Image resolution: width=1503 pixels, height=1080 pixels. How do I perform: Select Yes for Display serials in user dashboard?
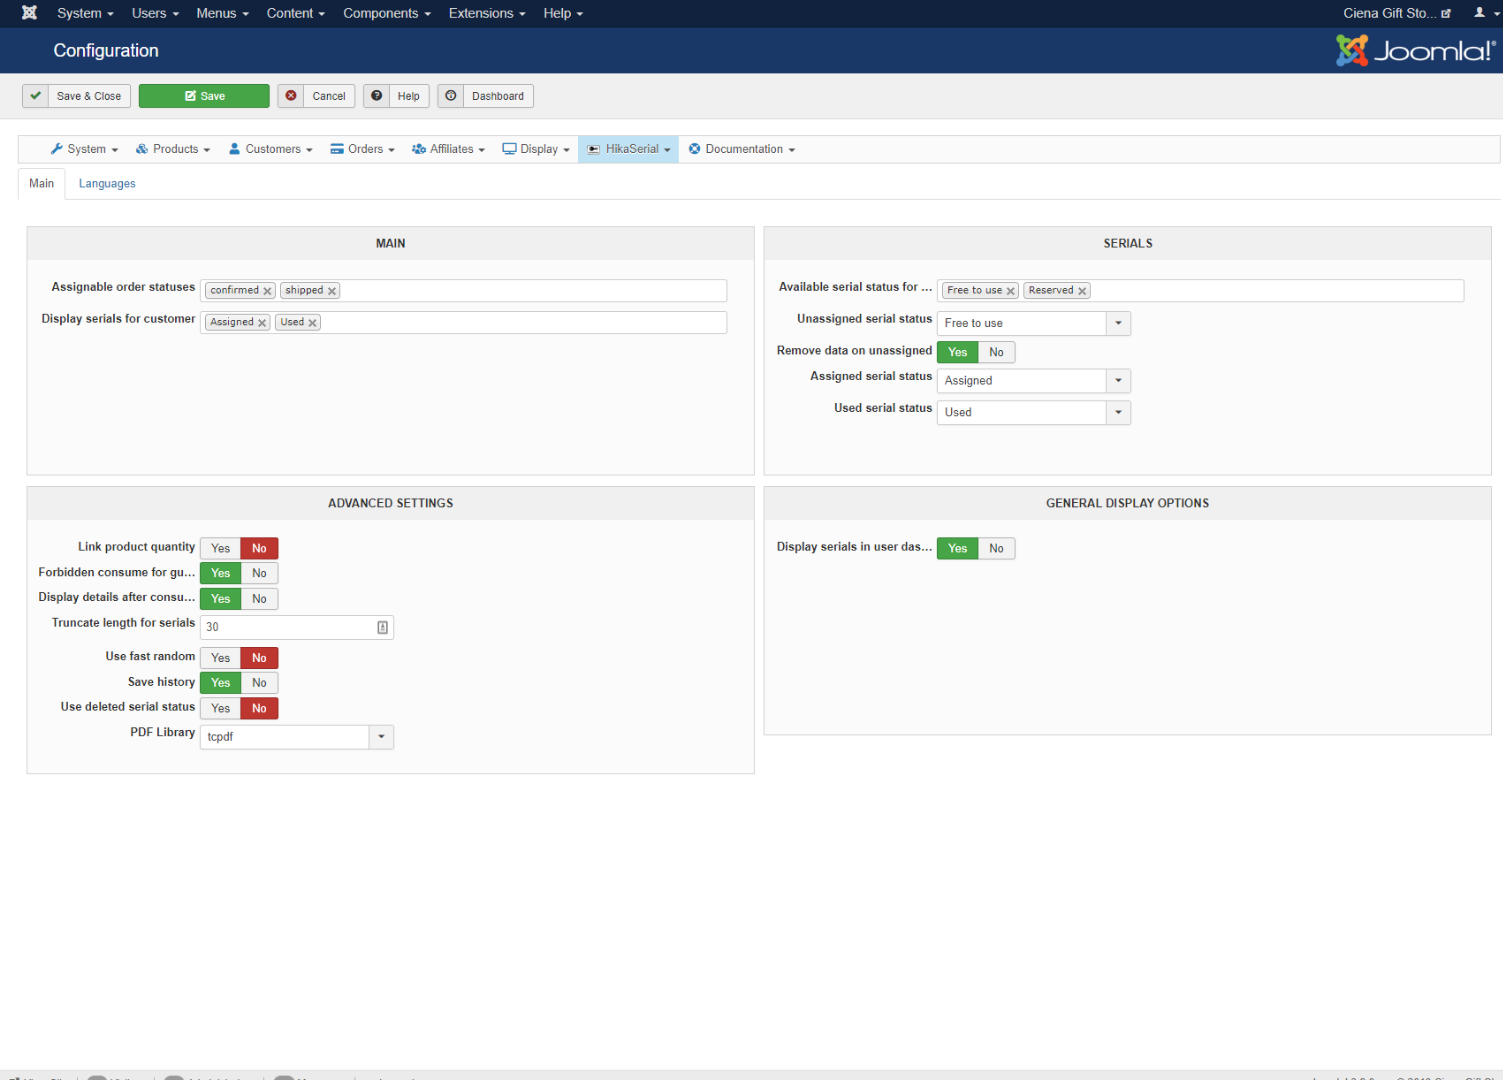pos(958,548)
